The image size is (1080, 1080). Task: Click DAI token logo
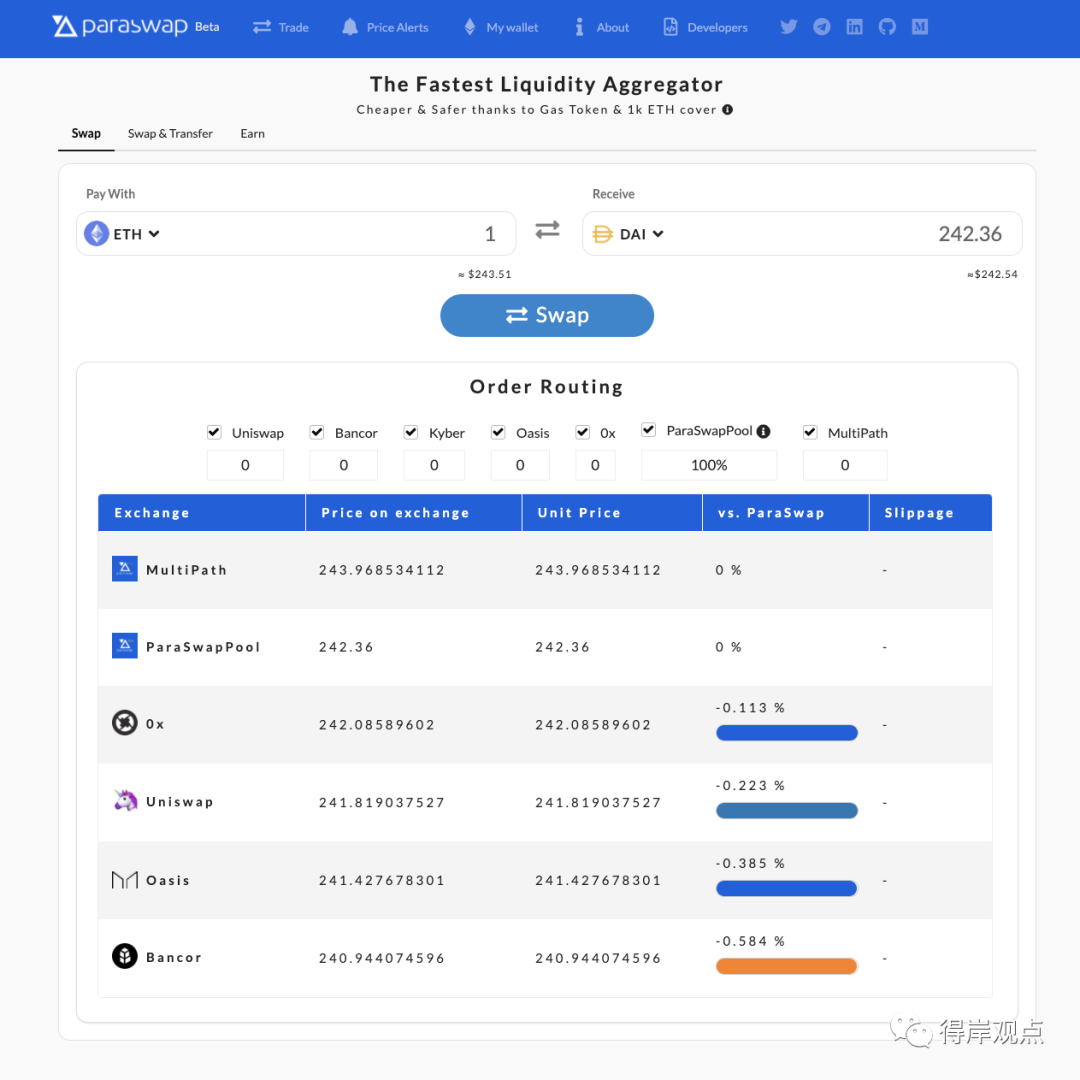click(x=603, y=234)
